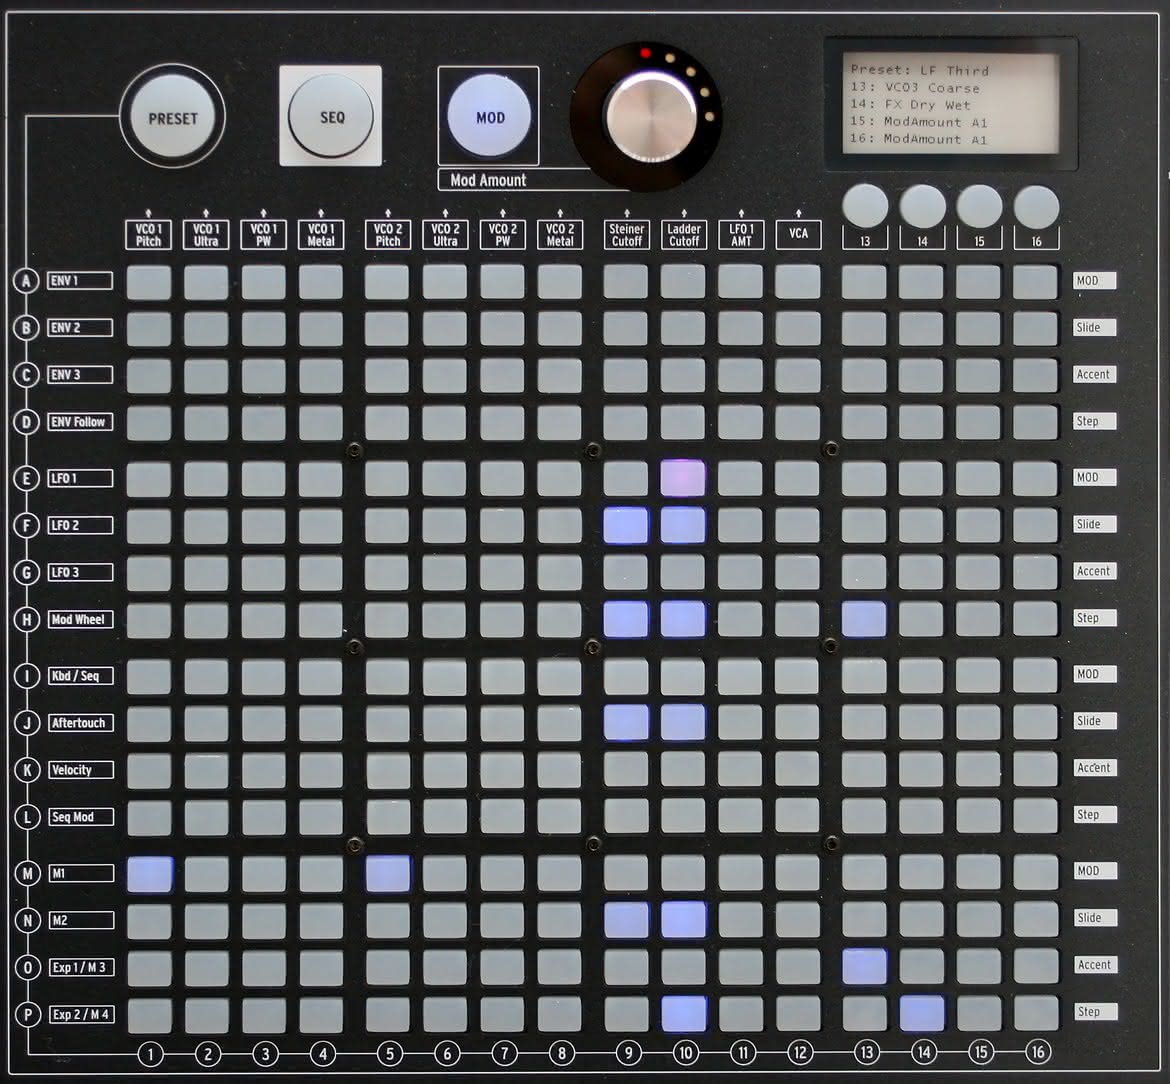Toggle the lit Mod Wheel pad in column 13
The width and height of the screenshot is (1170, 1084).
point(864,620)
